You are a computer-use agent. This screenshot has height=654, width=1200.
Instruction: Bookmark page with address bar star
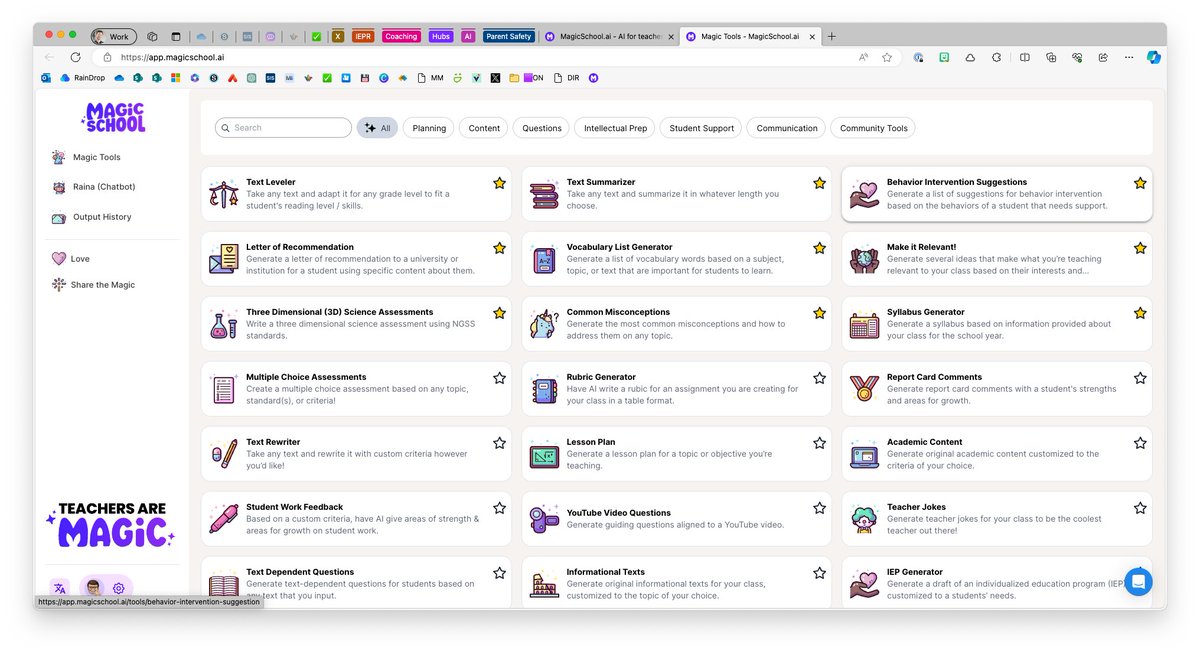887,57
